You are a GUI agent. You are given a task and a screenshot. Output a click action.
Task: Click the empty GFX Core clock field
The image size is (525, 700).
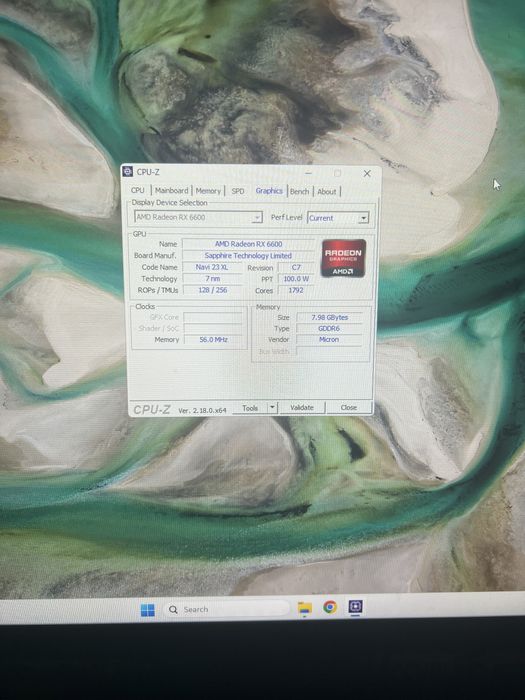tap(213, 317)
